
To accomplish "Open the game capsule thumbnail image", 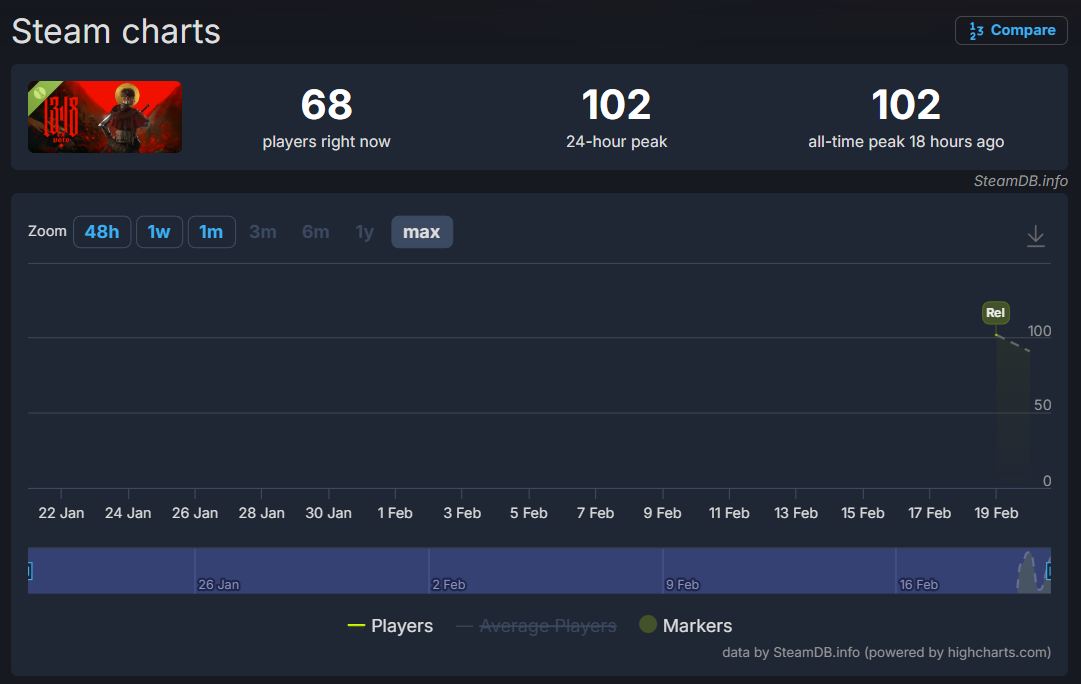I will tap(105, 117).
